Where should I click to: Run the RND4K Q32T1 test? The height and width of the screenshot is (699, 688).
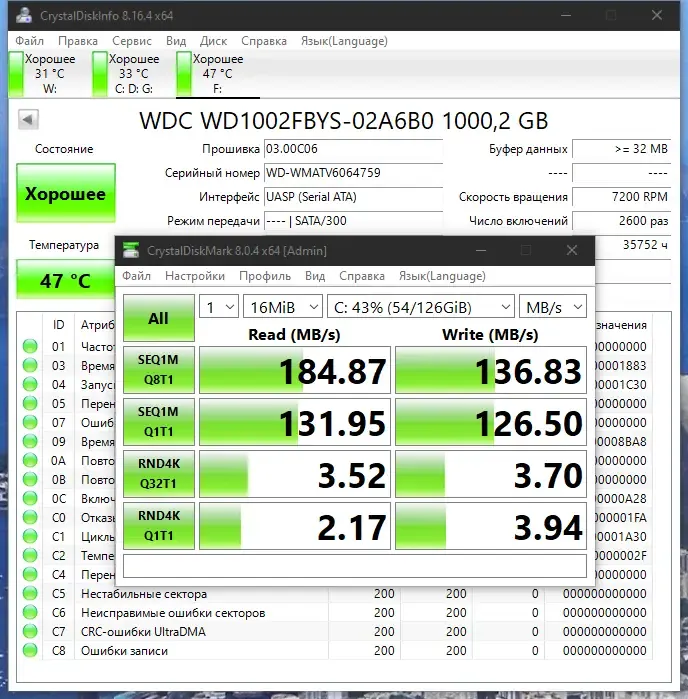pyautogui.click(x=159, y=474)
